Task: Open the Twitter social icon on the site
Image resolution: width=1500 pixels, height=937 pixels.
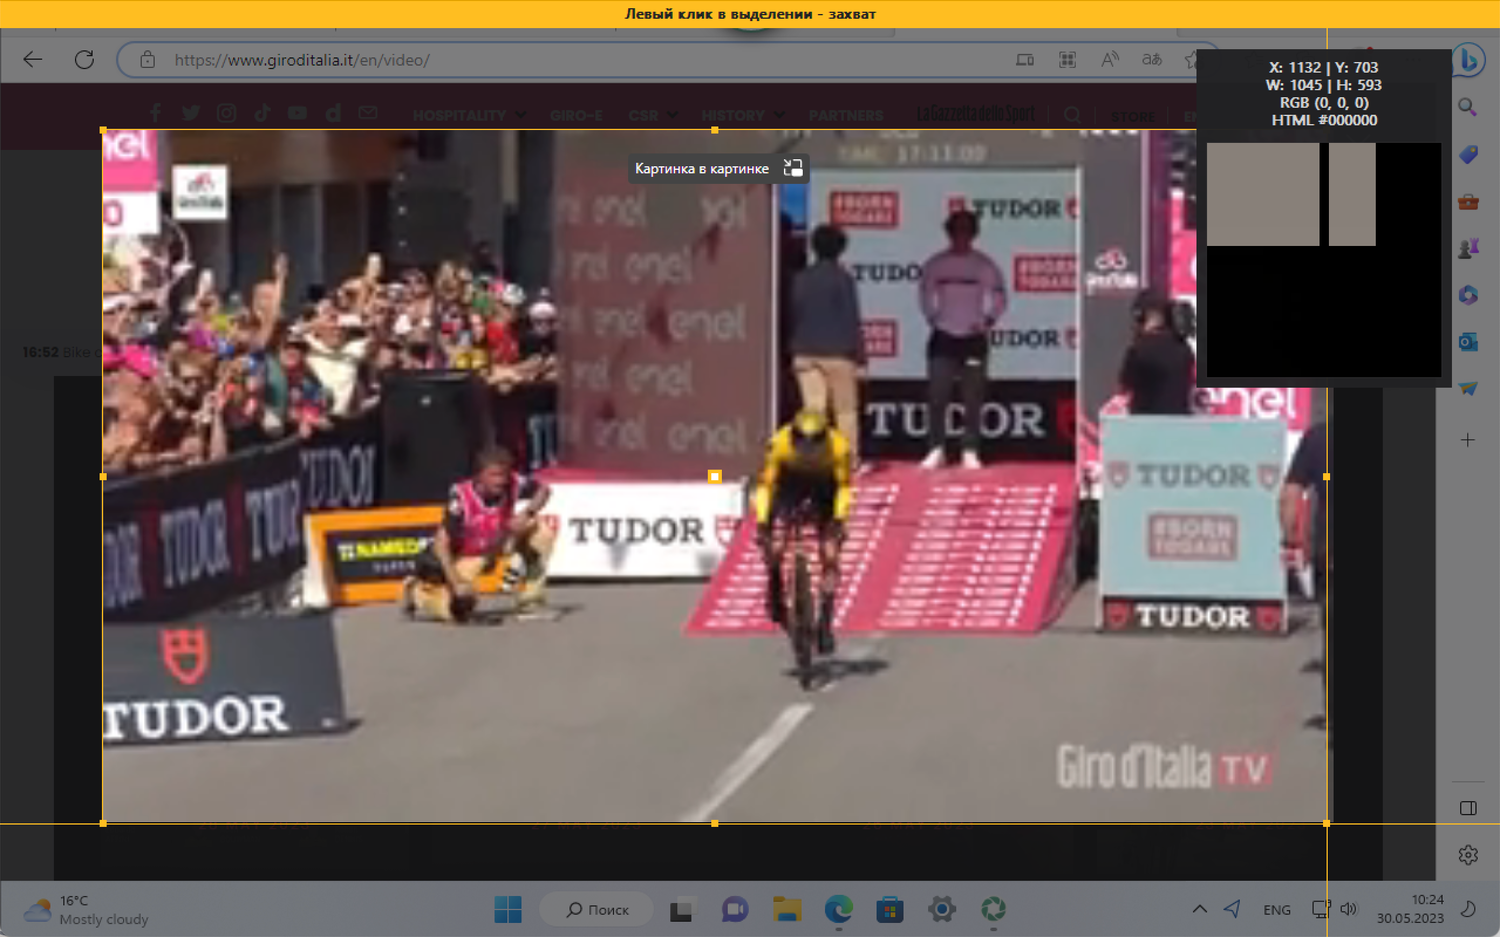Action: tap(191, 113)
